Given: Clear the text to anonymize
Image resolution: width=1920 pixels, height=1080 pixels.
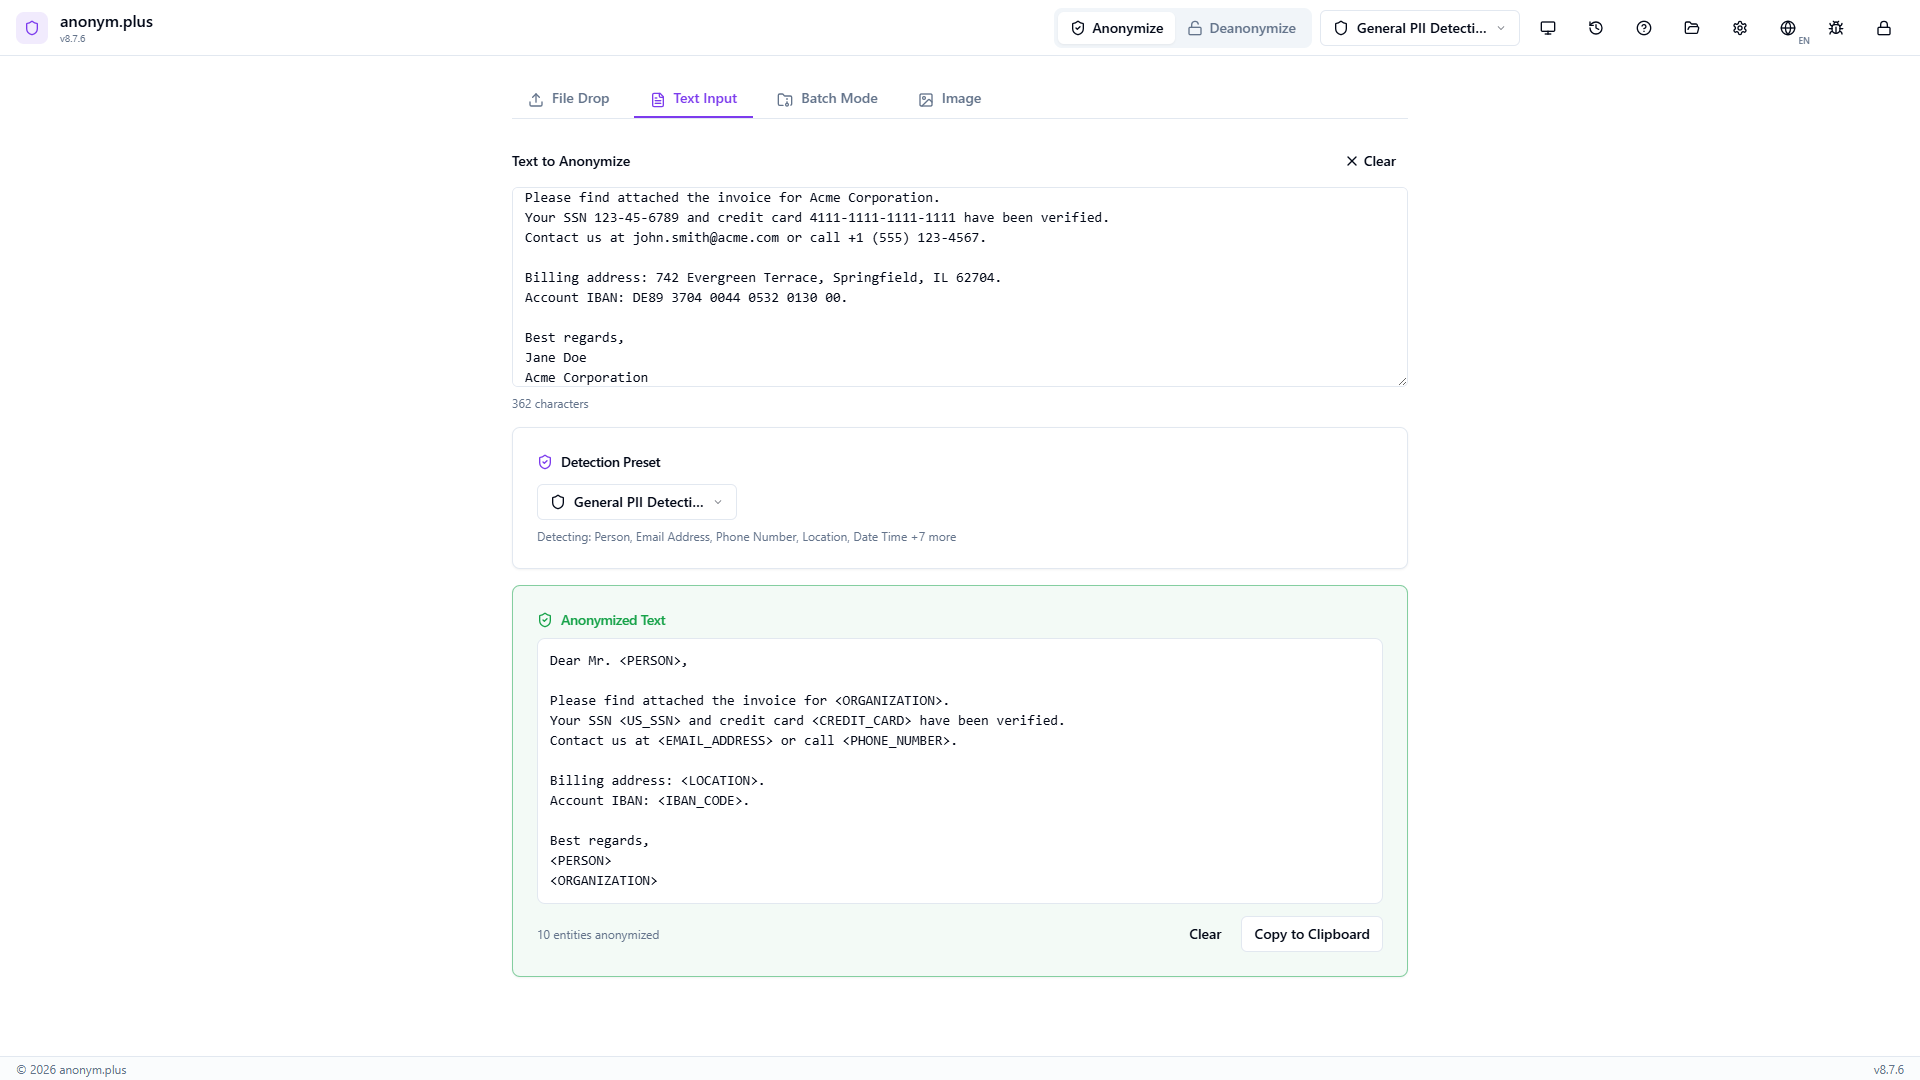Looking at the screenshot, I should coord(1370,161).
